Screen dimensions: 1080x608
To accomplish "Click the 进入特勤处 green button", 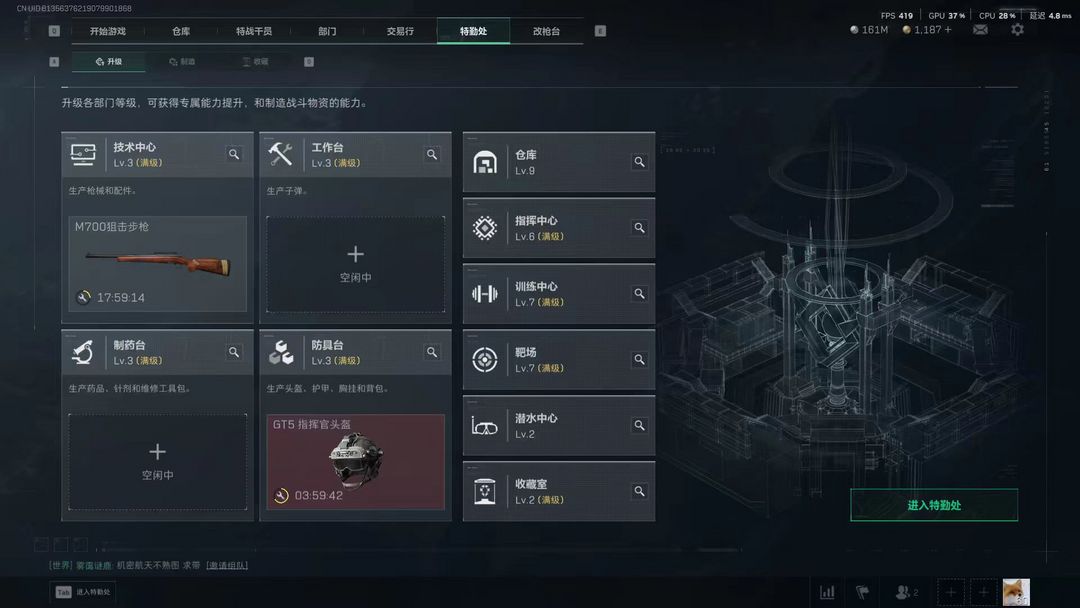I will click(934, 505).
